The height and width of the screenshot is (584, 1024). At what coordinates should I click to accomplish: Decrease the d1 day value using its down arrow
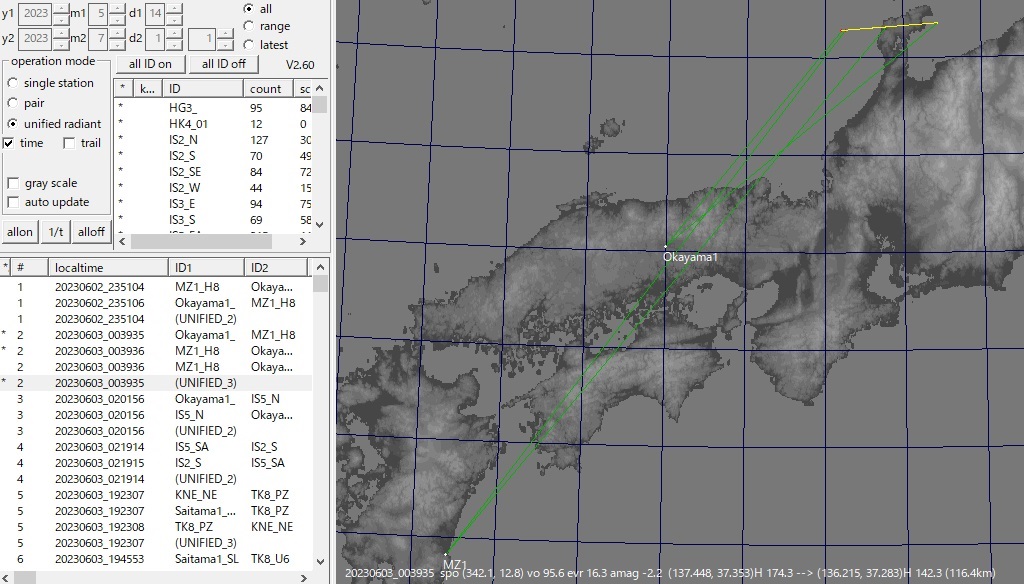(174, 23)
